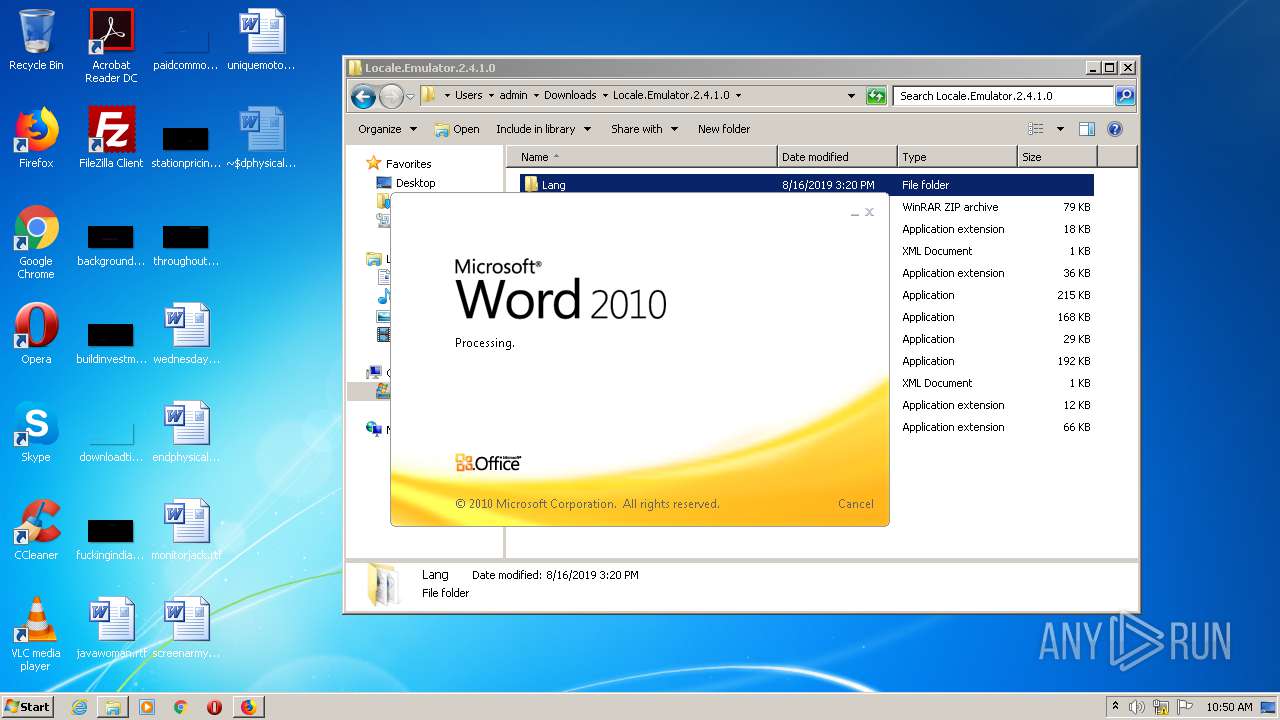This screenshot has width=1280, height=720.
Task: Click the Explorer Back navigation arrow
Action: tap(363, 96)
